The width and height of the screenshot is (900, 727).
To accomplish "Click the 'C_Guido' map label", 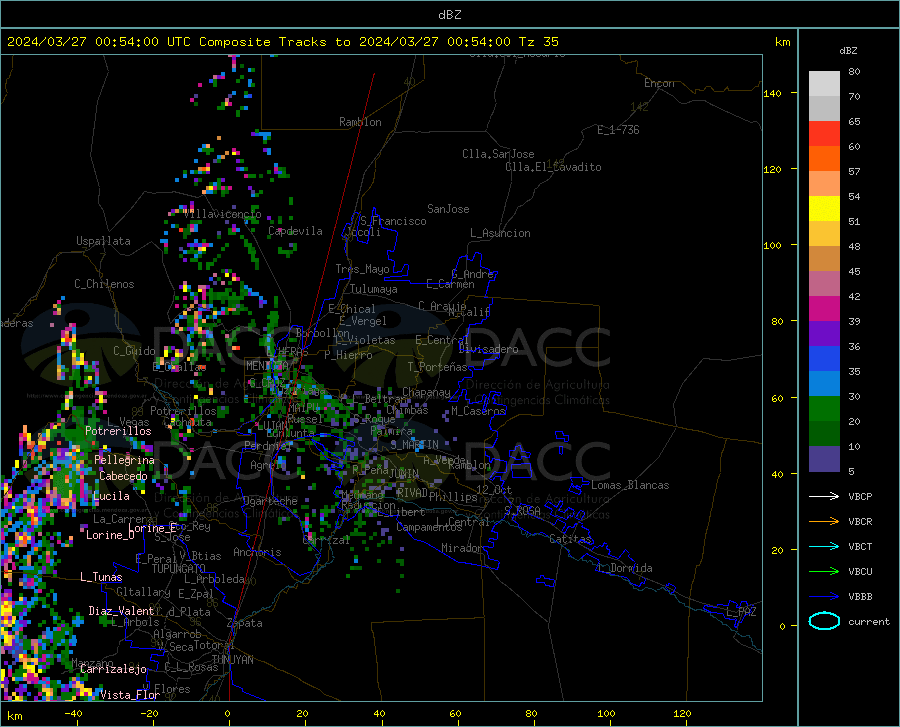I will coord(134,351).
